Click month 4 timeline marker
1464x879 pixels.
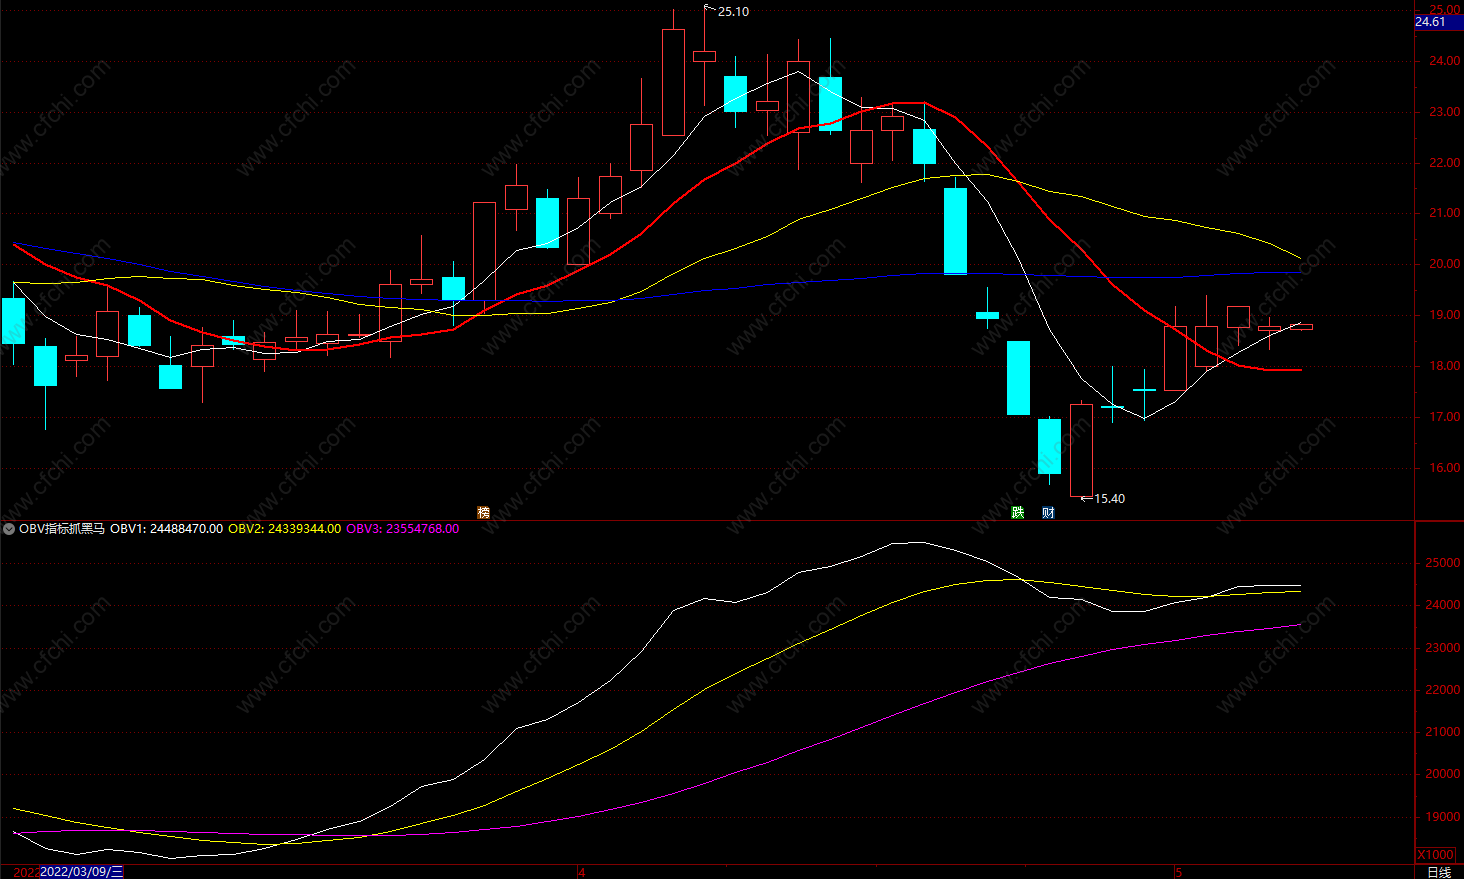582,872
